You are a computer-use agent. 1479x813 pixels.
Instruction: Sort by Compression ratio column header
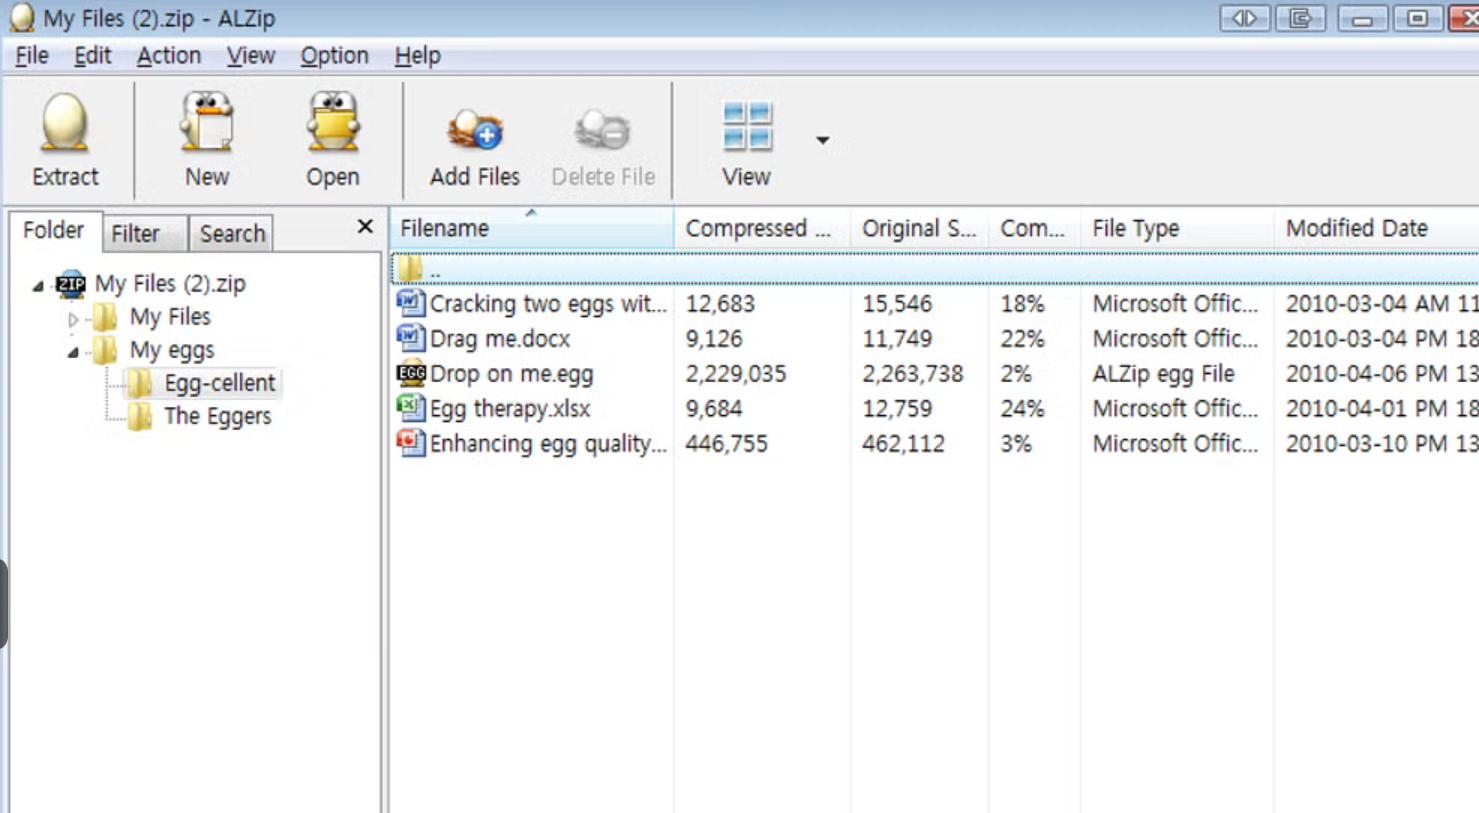1034,228
